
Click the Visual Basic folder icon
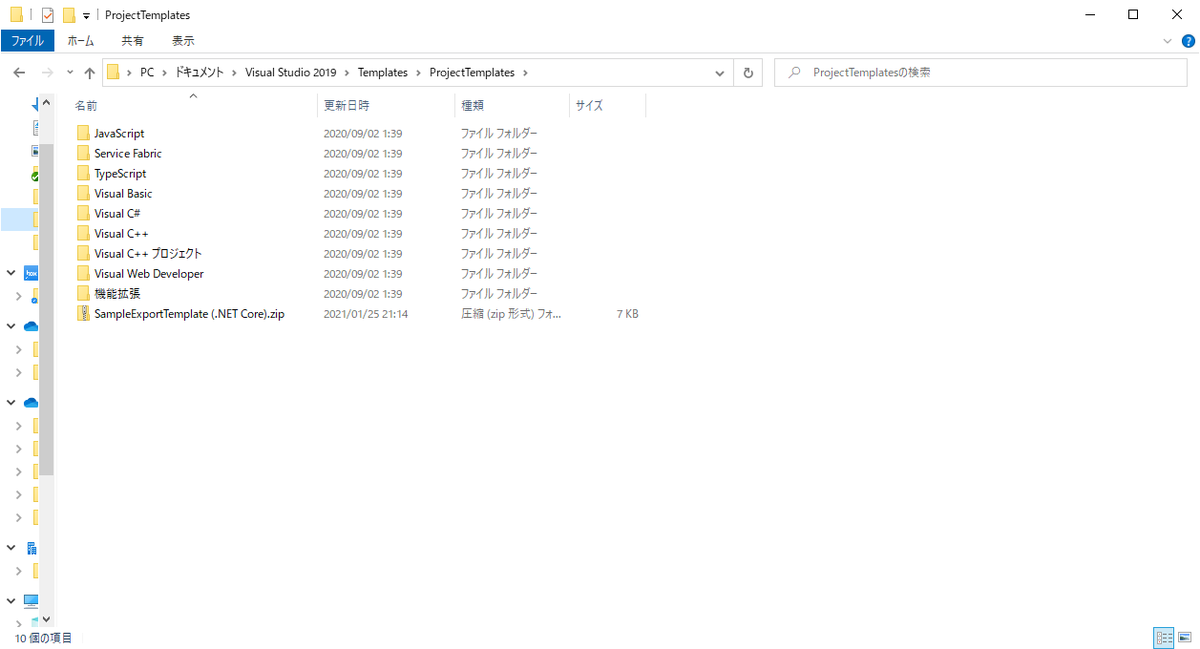83,193
